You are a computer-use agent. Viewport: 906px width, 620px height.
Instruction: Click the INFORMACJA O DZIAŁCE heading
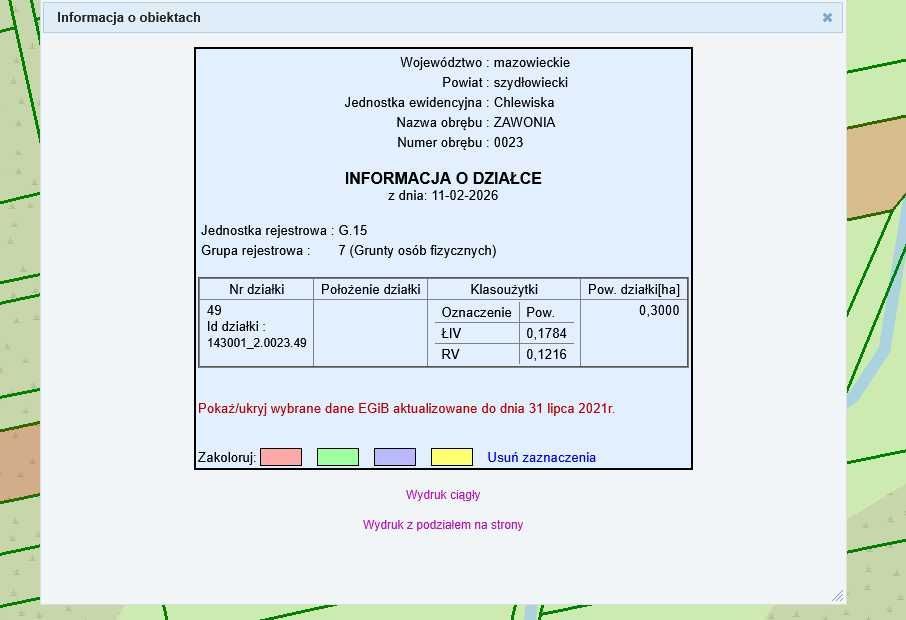[442, 179]
